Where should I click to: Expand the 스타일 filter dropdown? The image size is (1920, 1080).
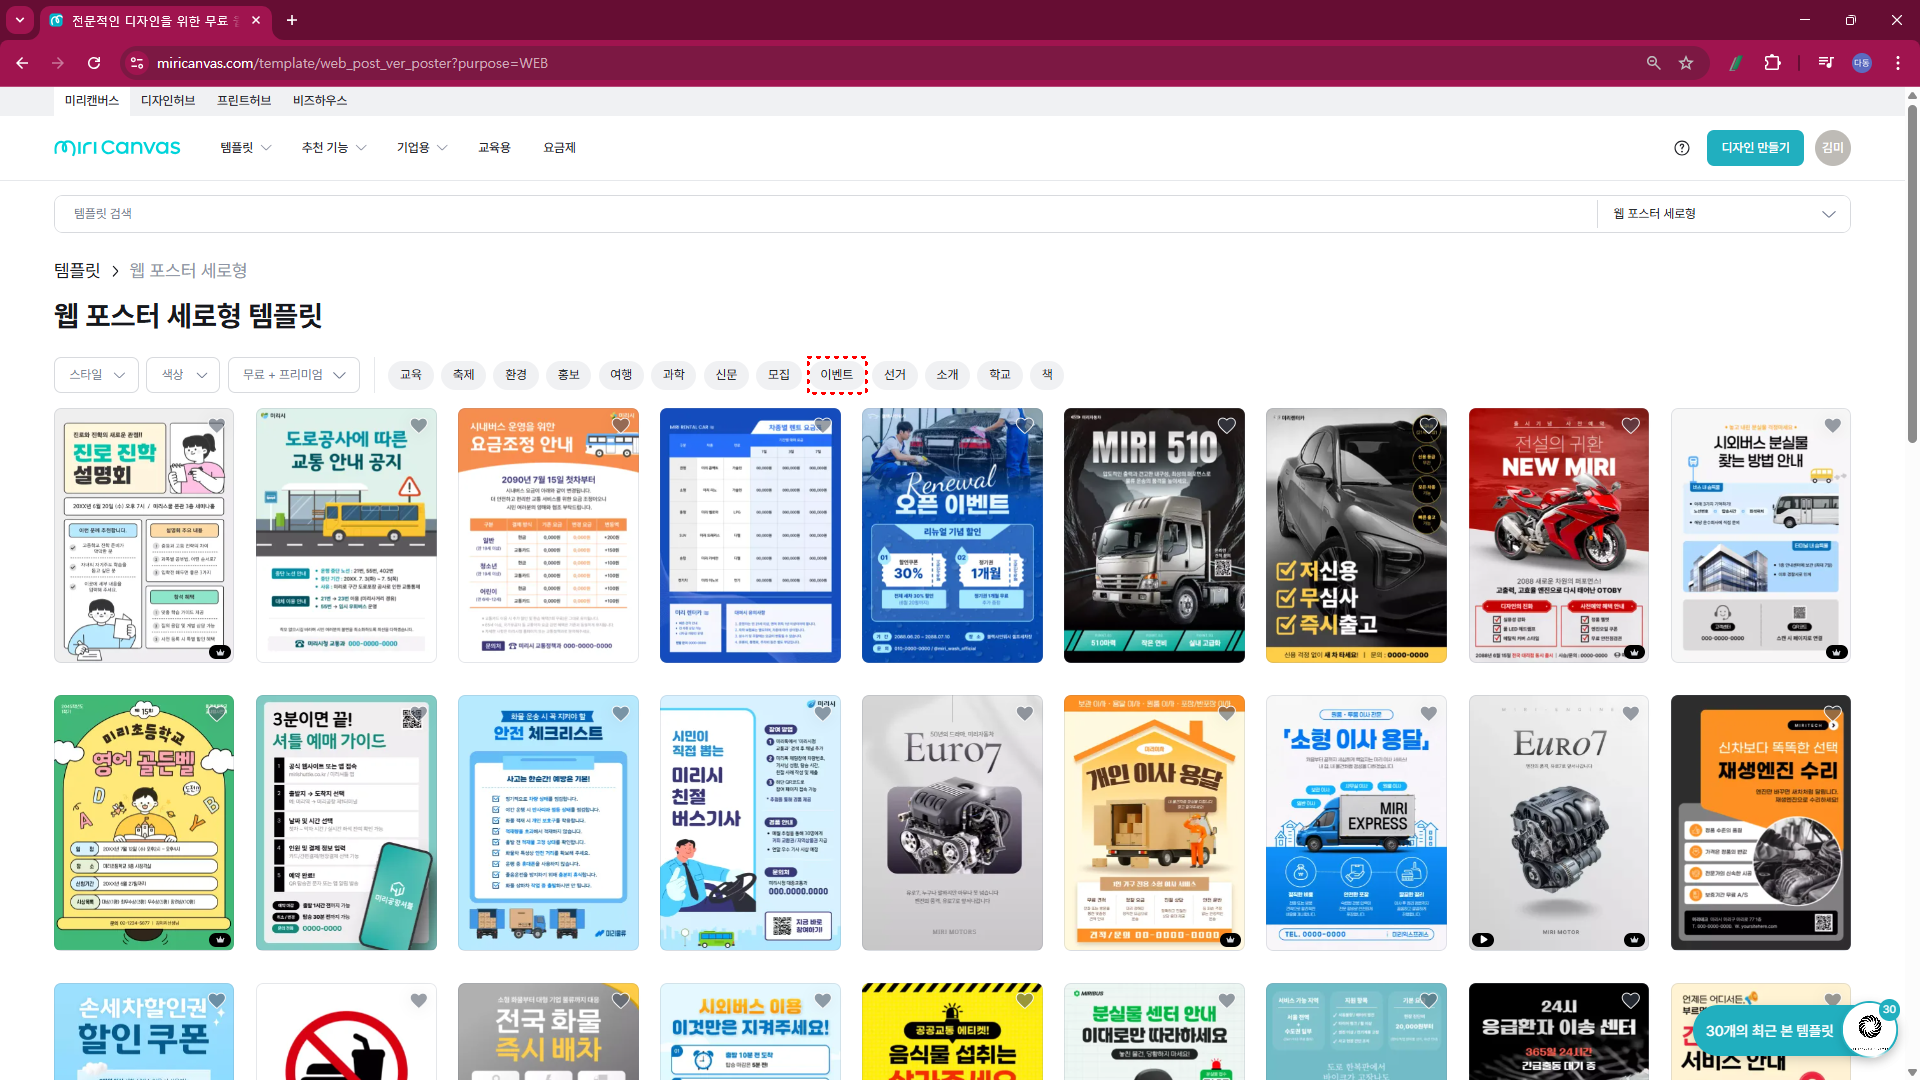(97, 375)
